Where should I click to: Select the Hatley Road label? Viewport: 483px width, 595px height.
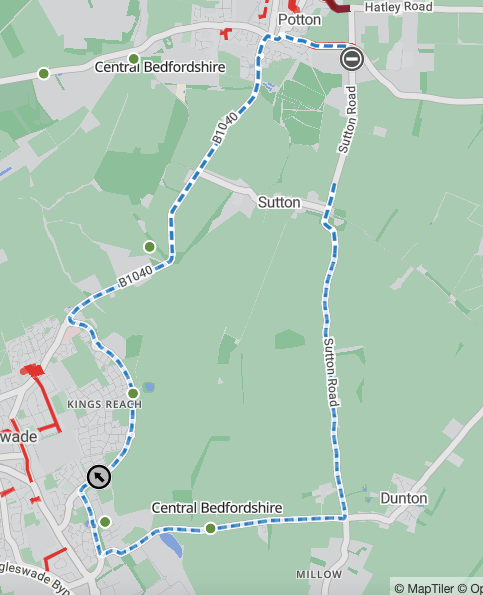tap(398, 7)
